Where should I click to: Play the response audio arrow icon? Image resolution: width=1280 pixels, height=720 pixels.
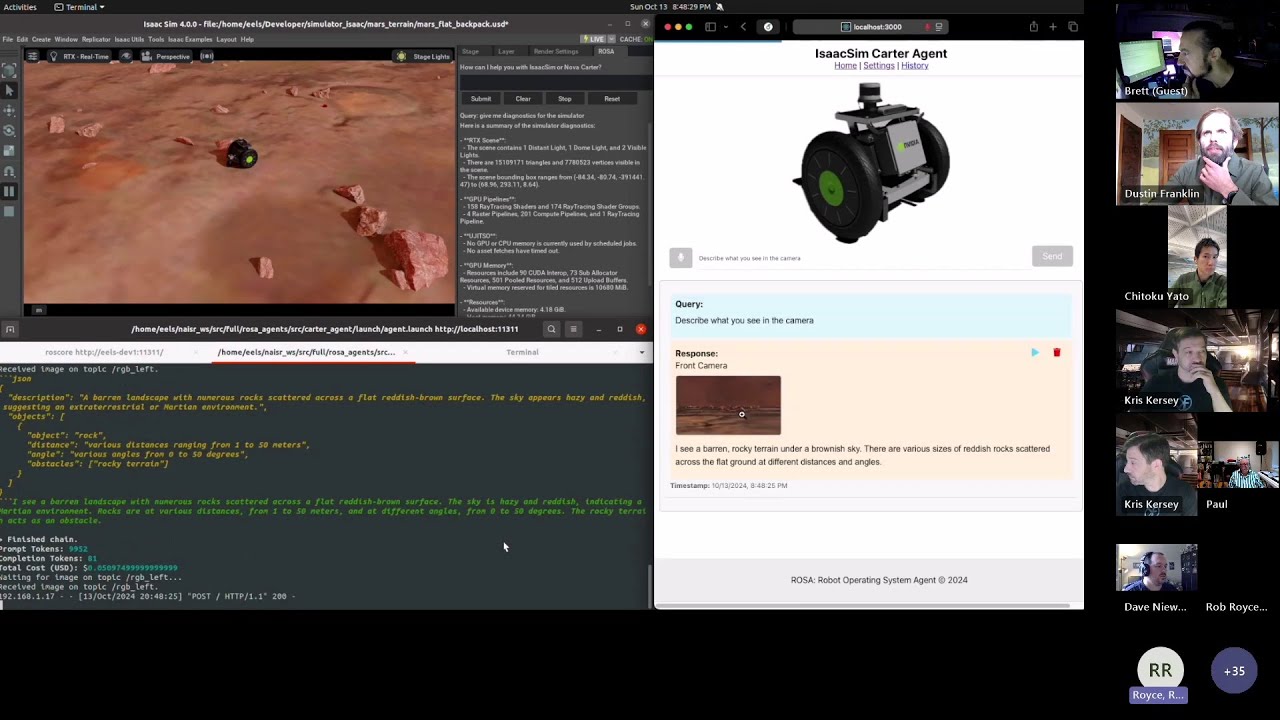(x=1035, y=353)
